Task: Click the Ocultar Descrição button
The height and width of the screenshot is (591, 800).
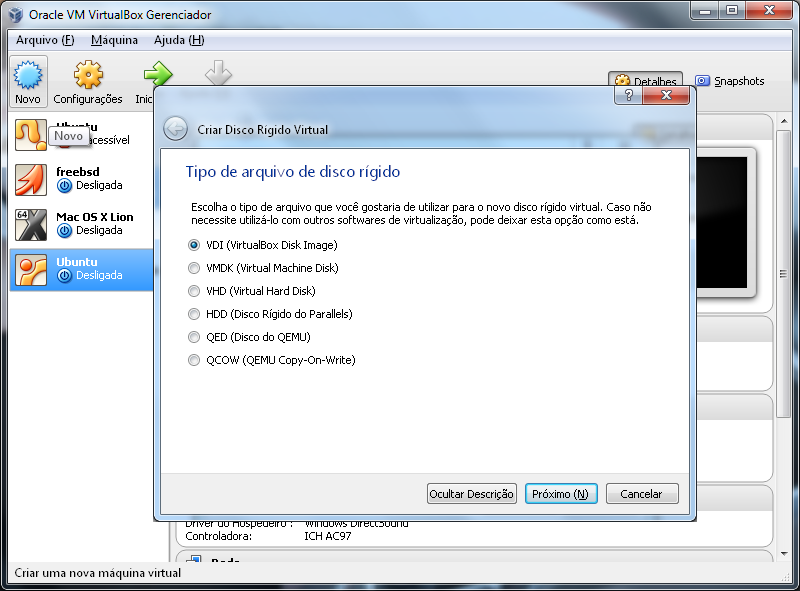Action: click(x=472, y=494)
